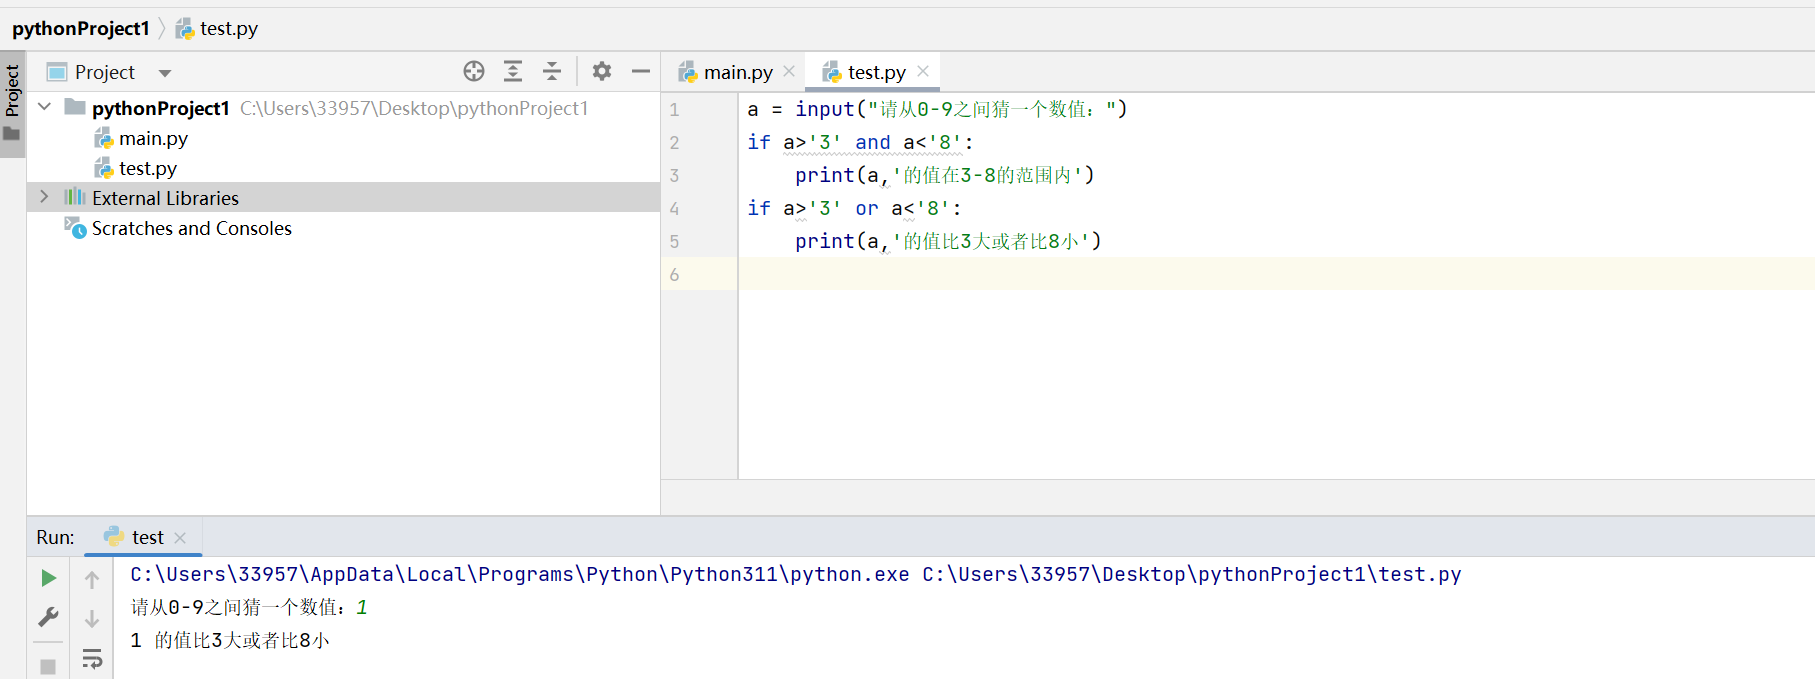Click the down arrow in Run toolbar
The image size is (1815, 679).
pyautogui.click(x=92, y=619)
